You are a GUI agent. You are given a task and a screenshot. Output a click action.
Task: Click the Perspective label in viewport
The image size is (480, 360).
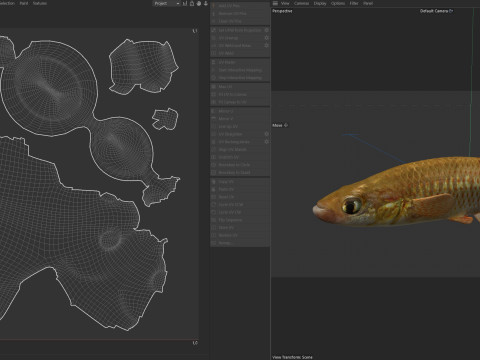pyautogui.click(x=282, y=11)
